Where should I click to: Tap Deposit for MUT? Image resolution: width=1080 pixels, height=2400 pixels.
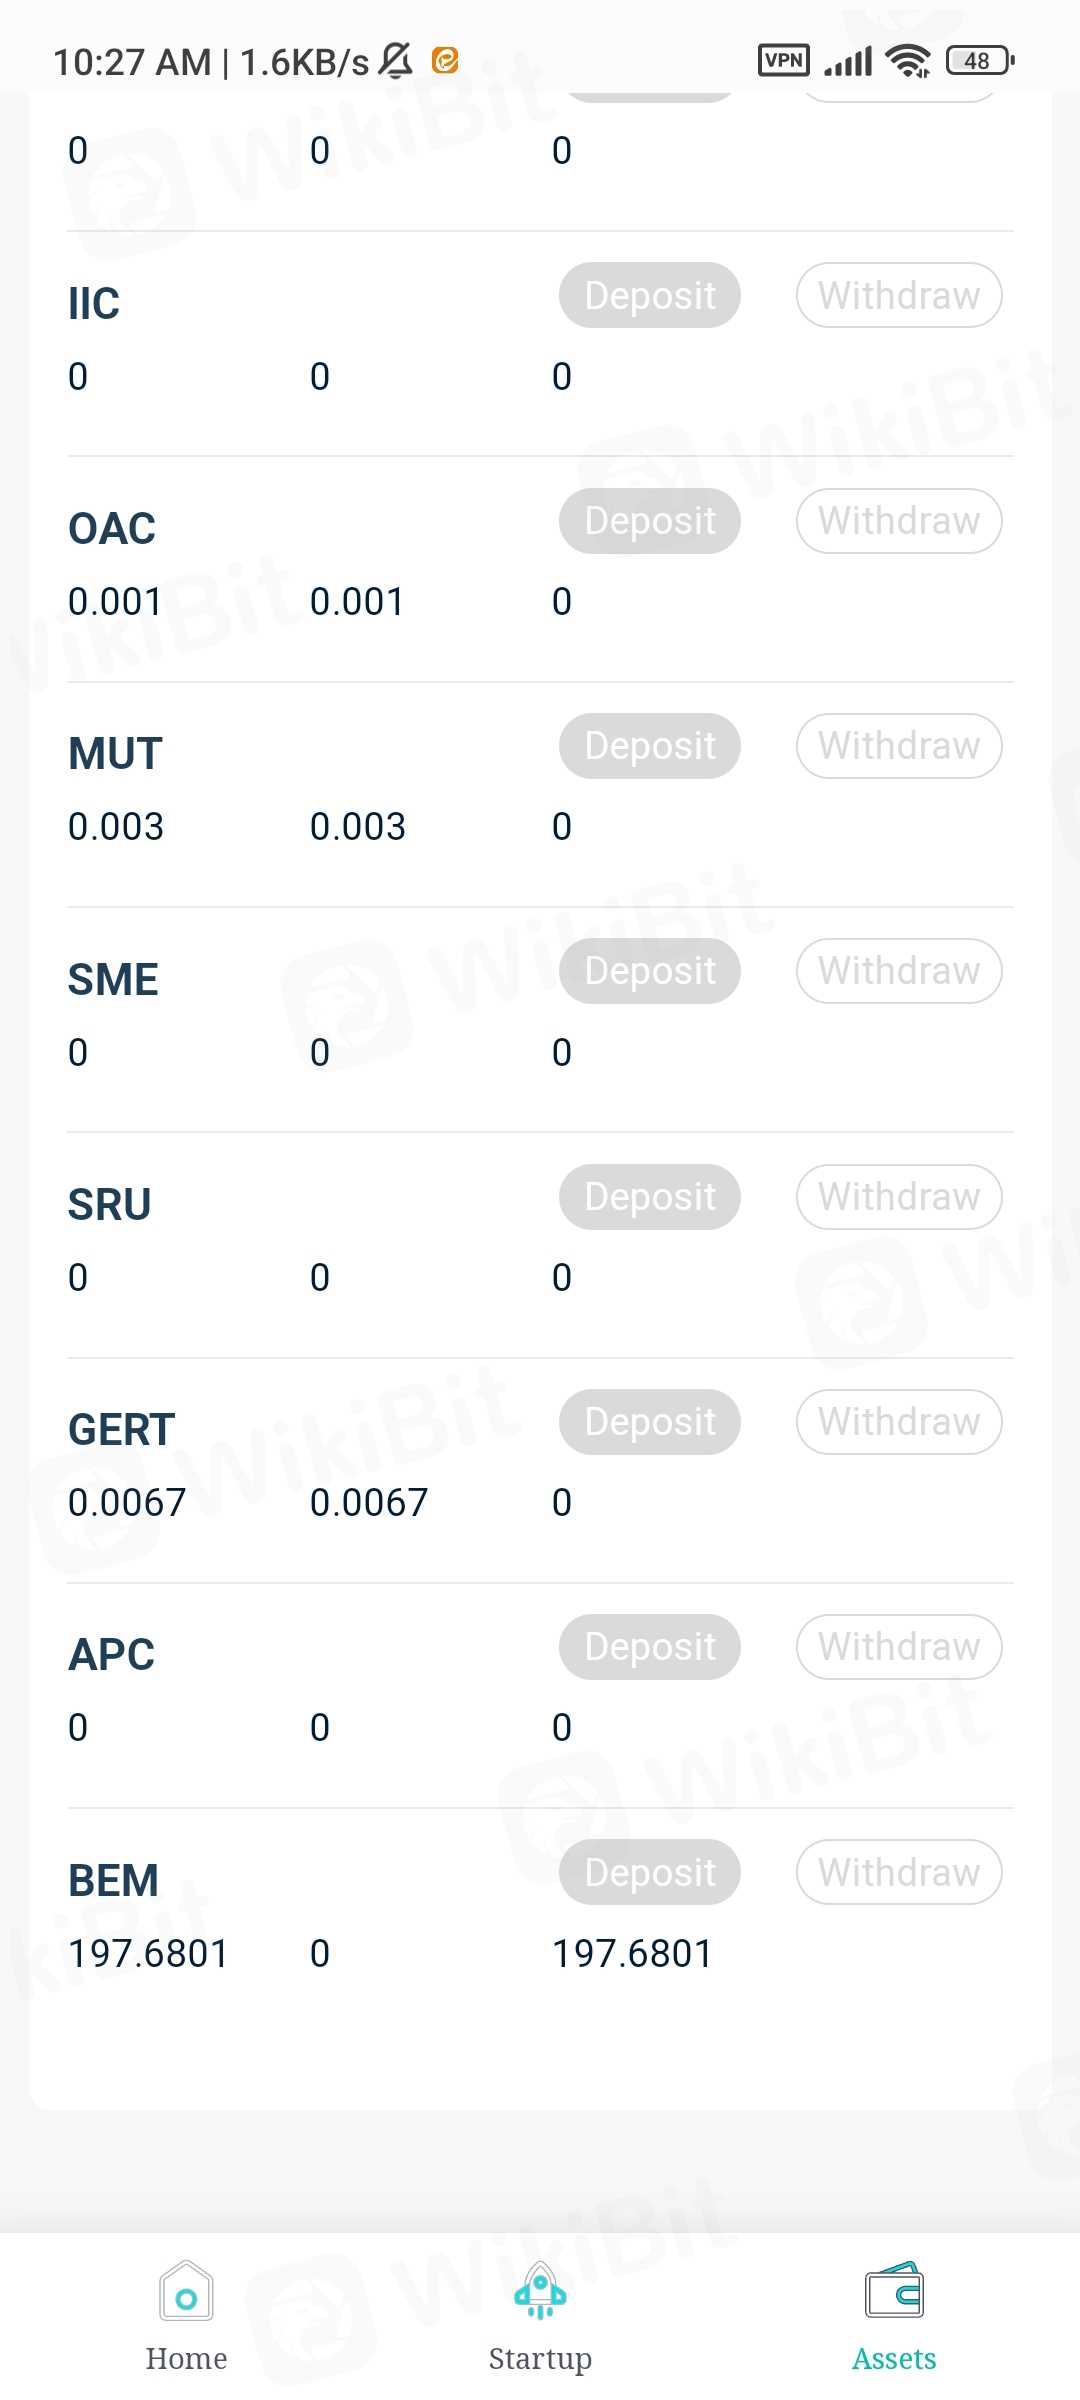pyautogui.click(x=650, y=746)
